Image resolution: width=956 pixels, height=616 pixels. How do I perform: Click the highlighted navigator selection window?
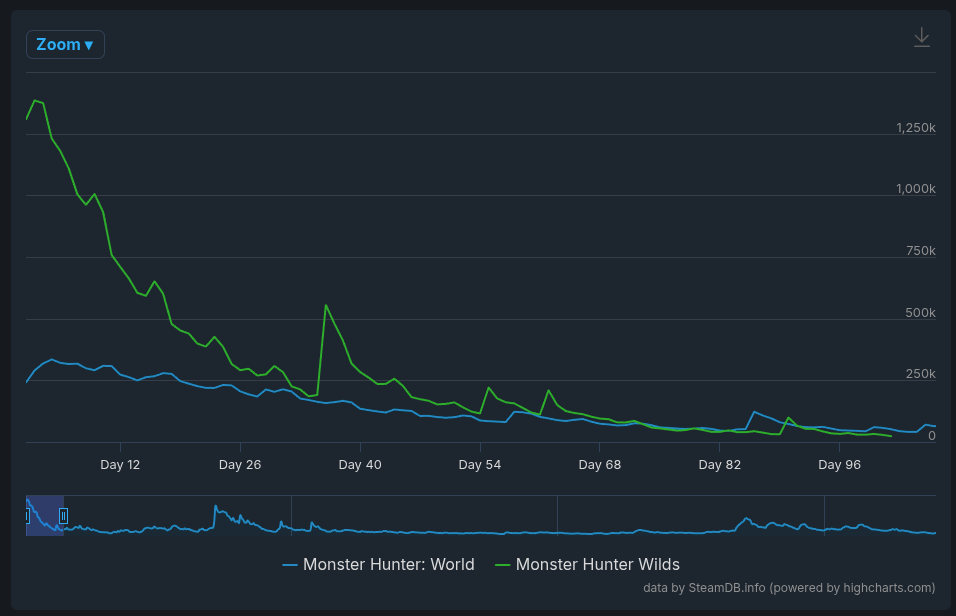(45, 516)
